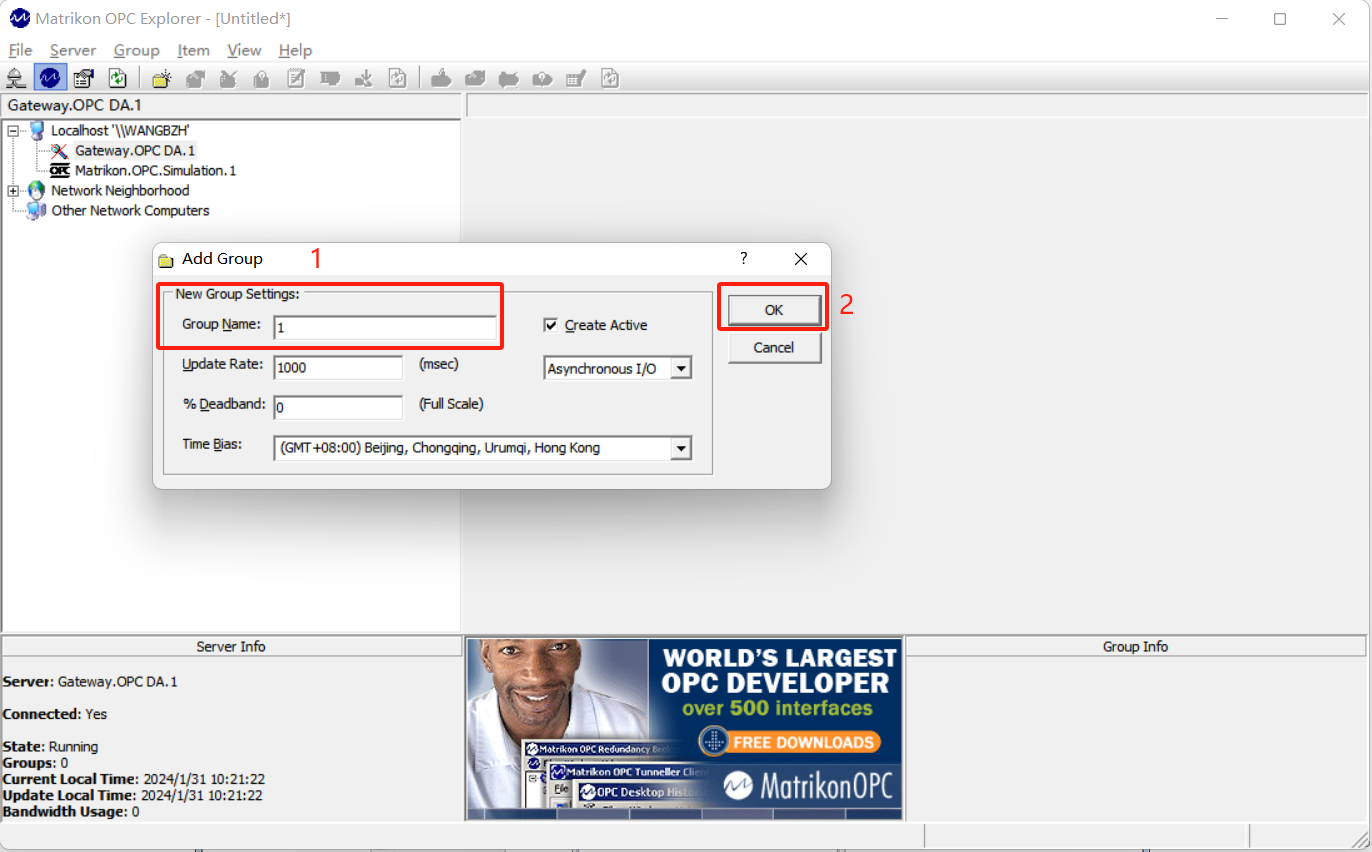Click the MatrikonOPC logo in the banner
The height and width of the screenshot is (852, 1372).
click(808, 785)
